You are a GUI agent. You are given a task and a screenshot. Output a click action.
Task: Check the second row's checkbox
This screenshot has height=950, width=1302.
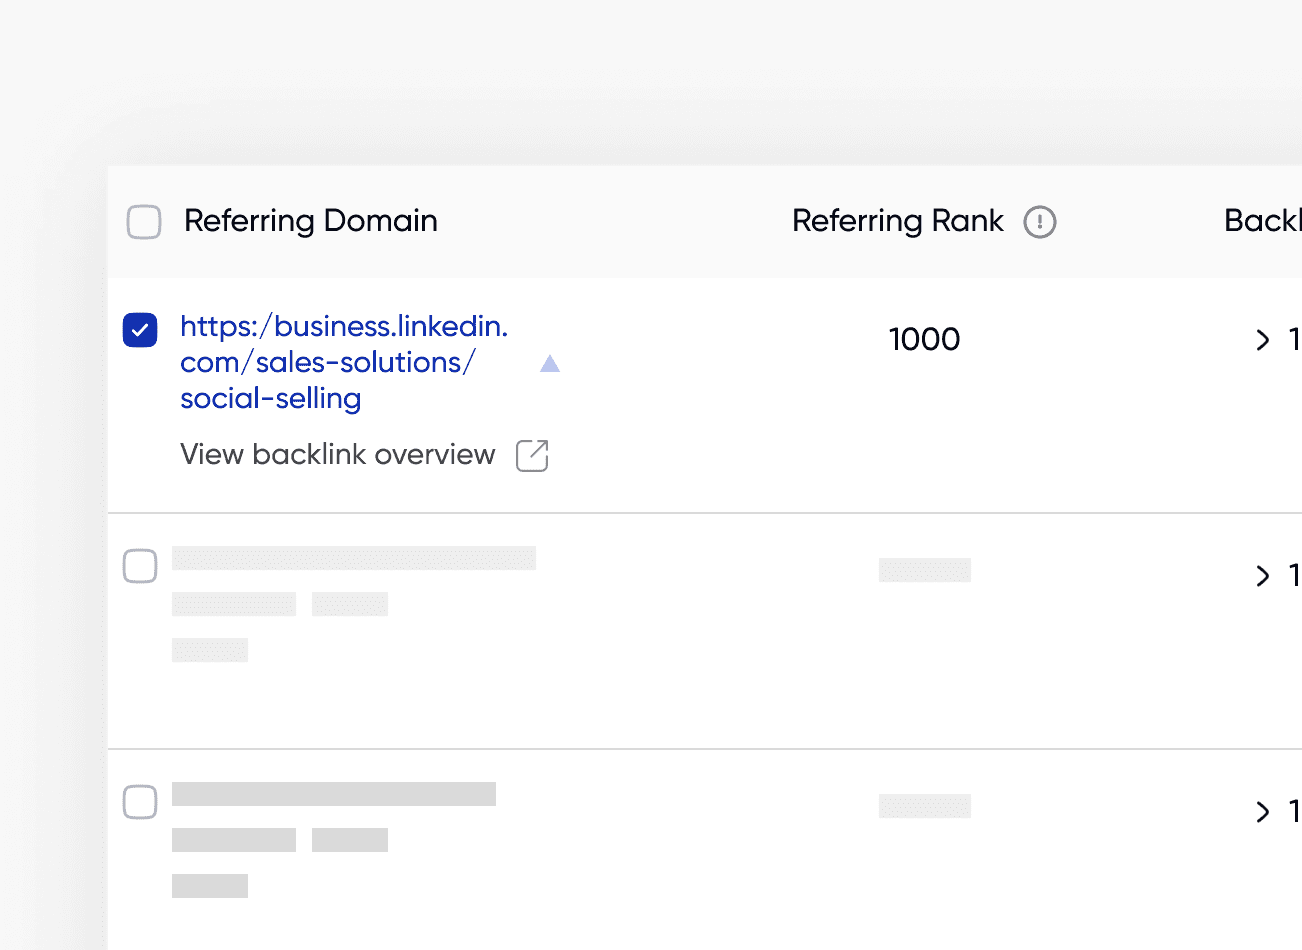(140, 565)
